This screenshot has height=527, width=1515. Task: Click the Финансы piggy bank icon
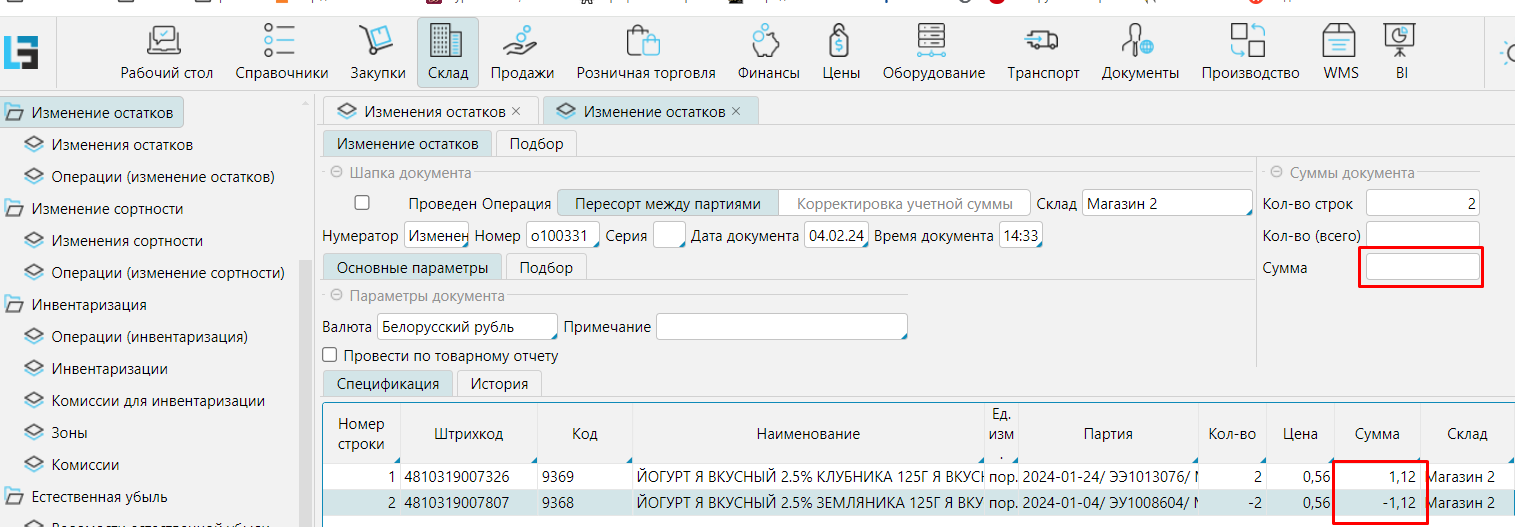[x=768, y=42]
